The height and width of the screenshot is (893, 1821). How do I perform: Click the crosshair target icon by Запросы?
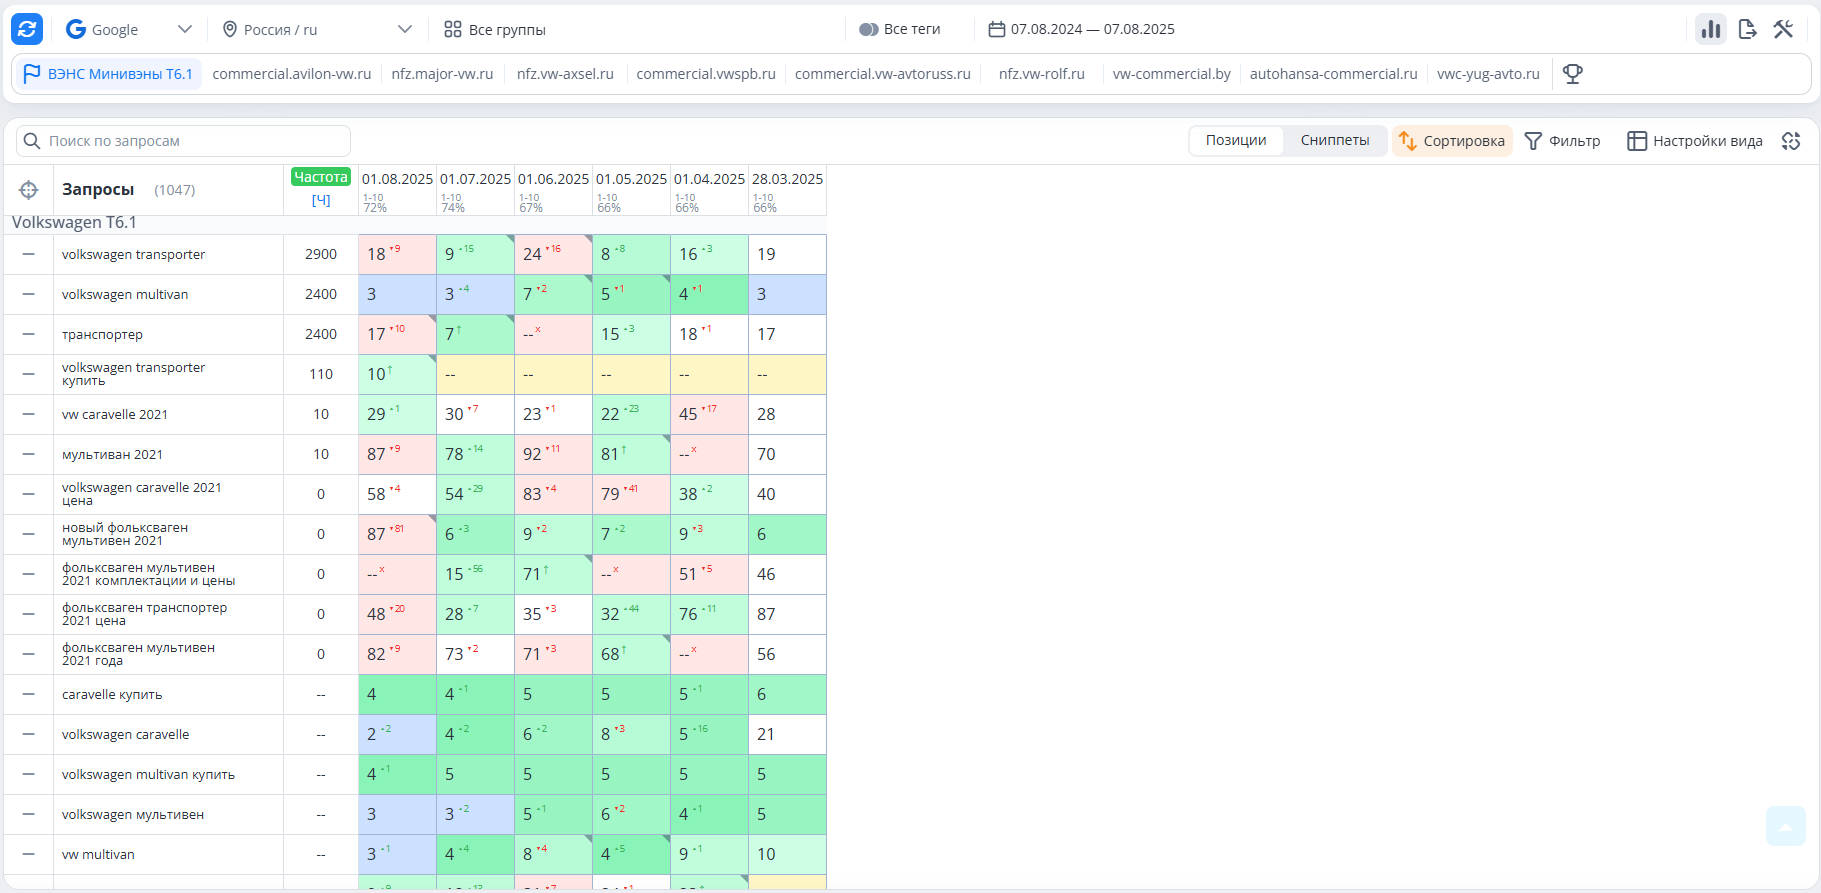point(29,190)
